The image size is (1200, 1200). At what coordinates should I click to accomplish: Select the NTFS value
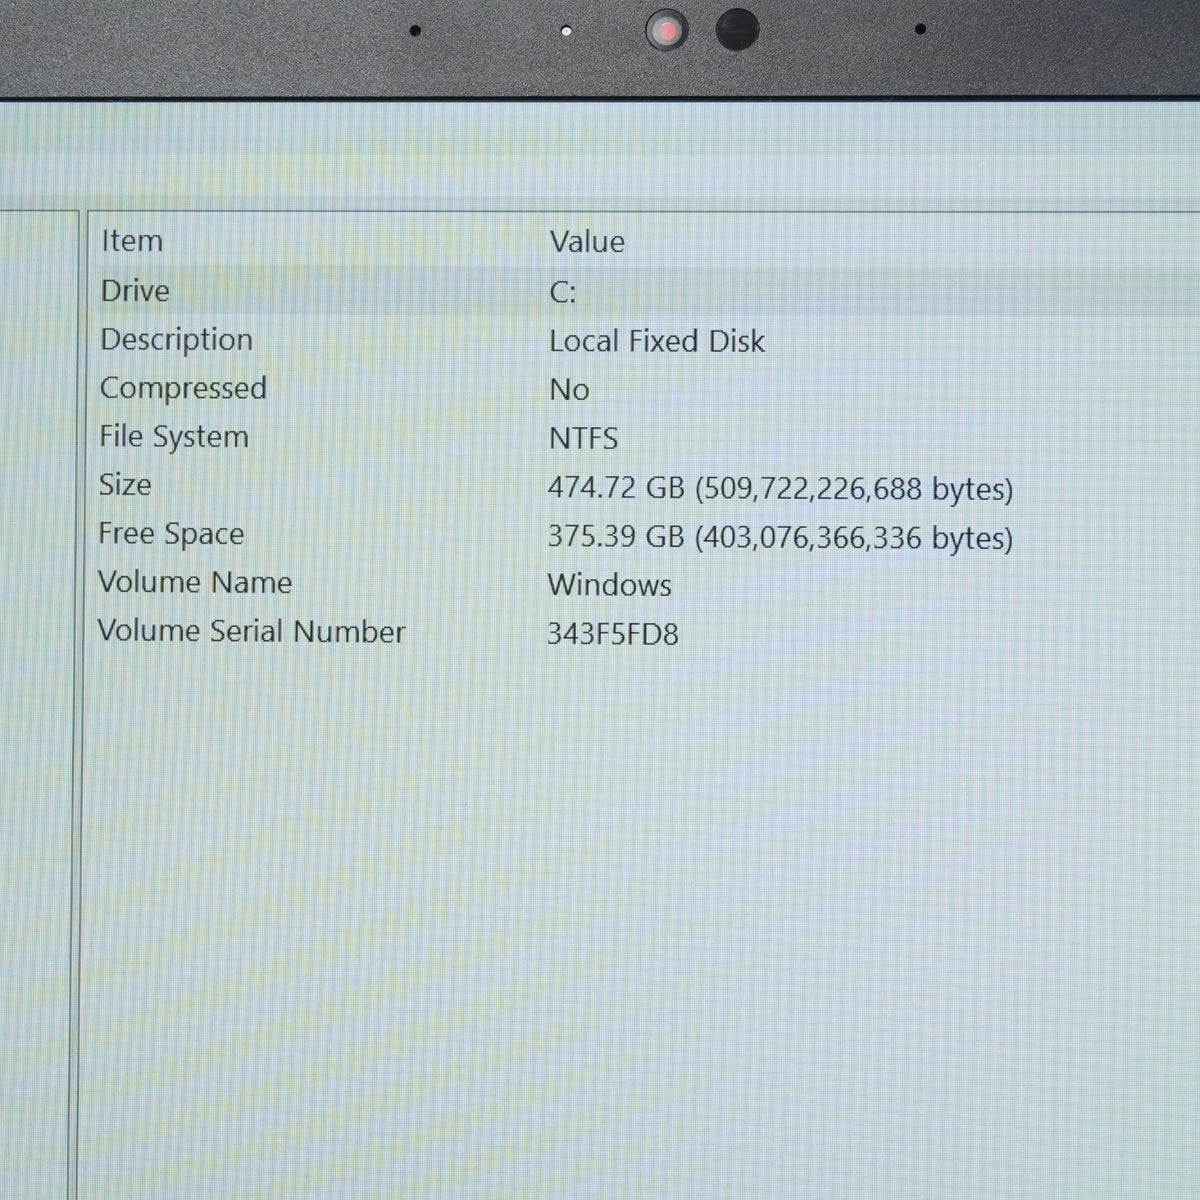coord(584,439)
